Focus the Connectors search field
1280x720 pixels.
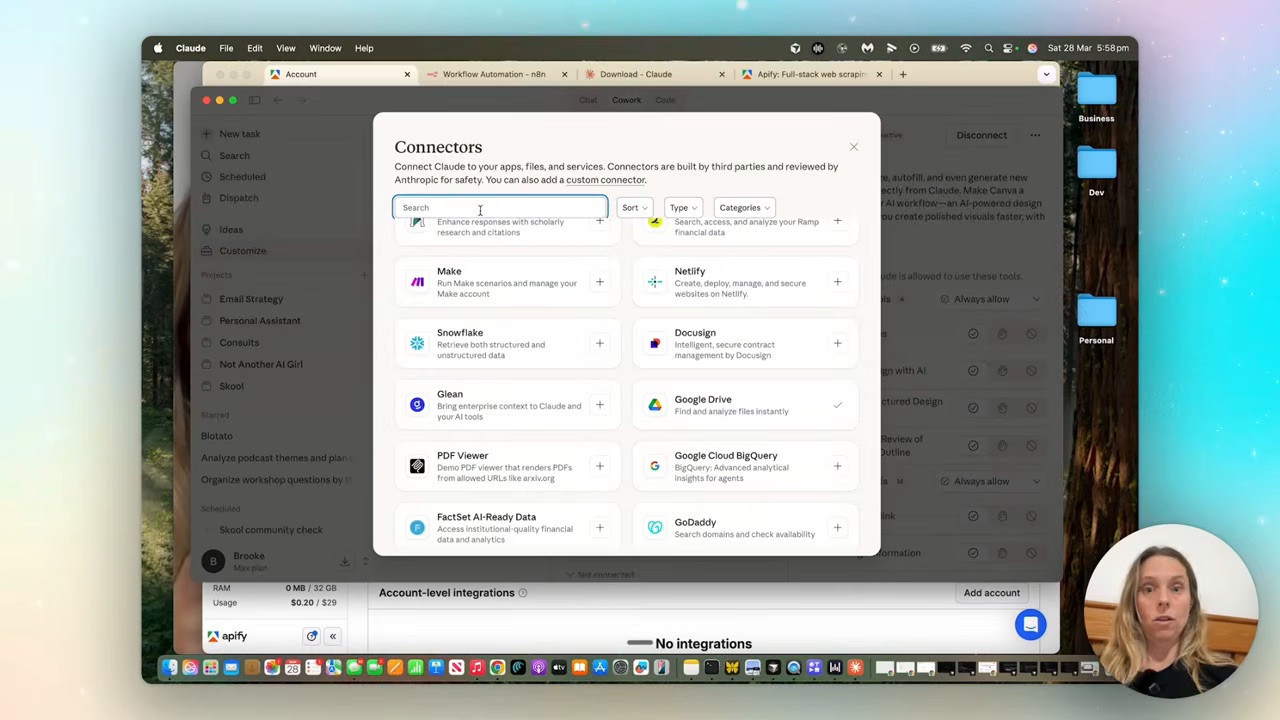coord(500,207)
